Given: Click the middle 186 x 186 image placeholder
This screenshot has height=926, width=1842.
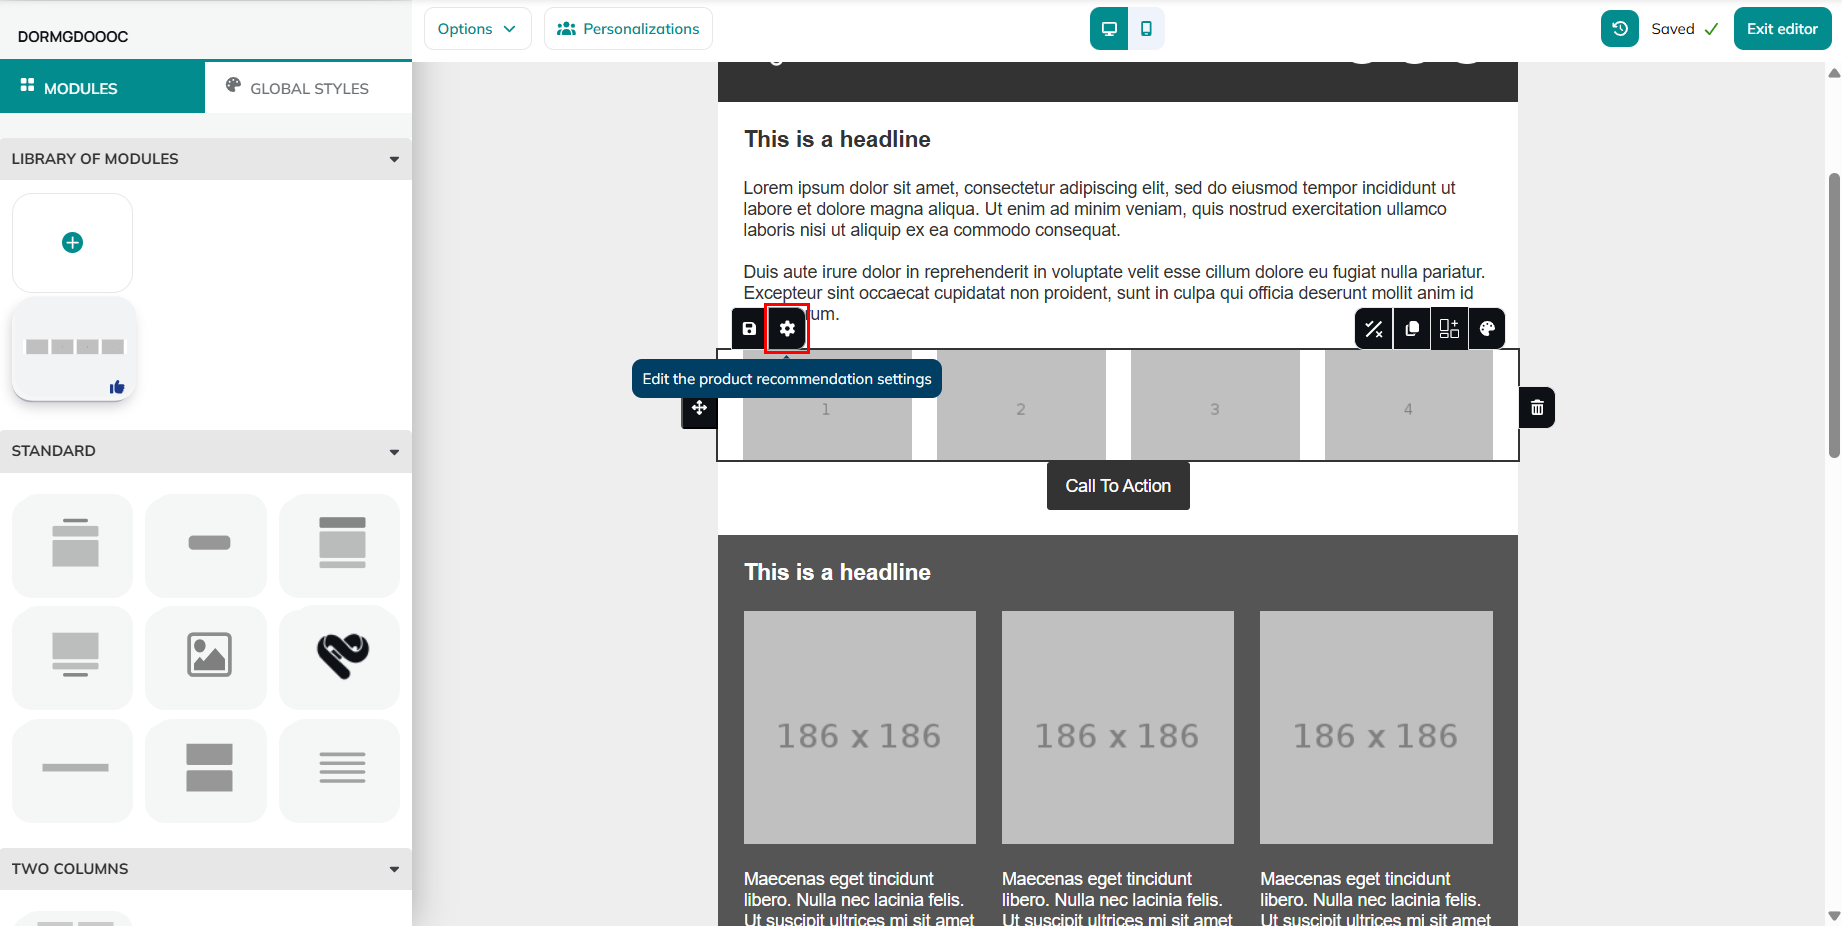Looking at the screenshot, I should coord(1118,727).
